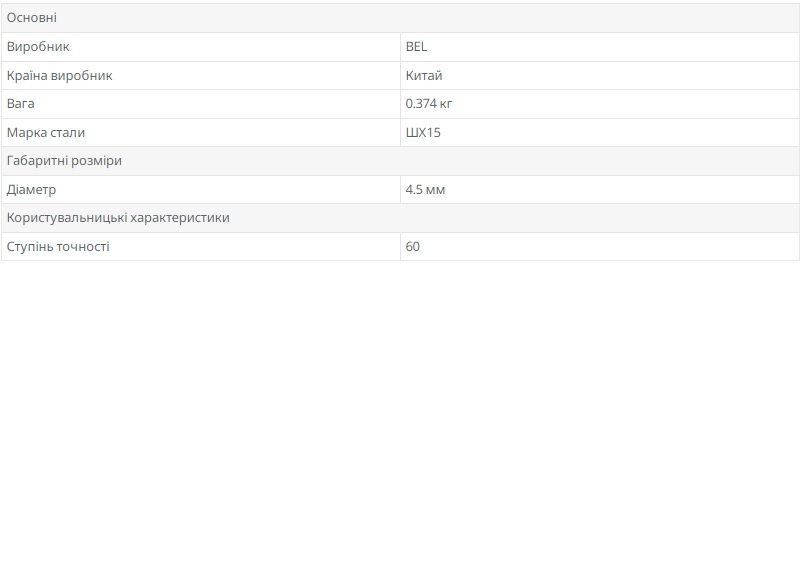Click the Китай country value

424,75
